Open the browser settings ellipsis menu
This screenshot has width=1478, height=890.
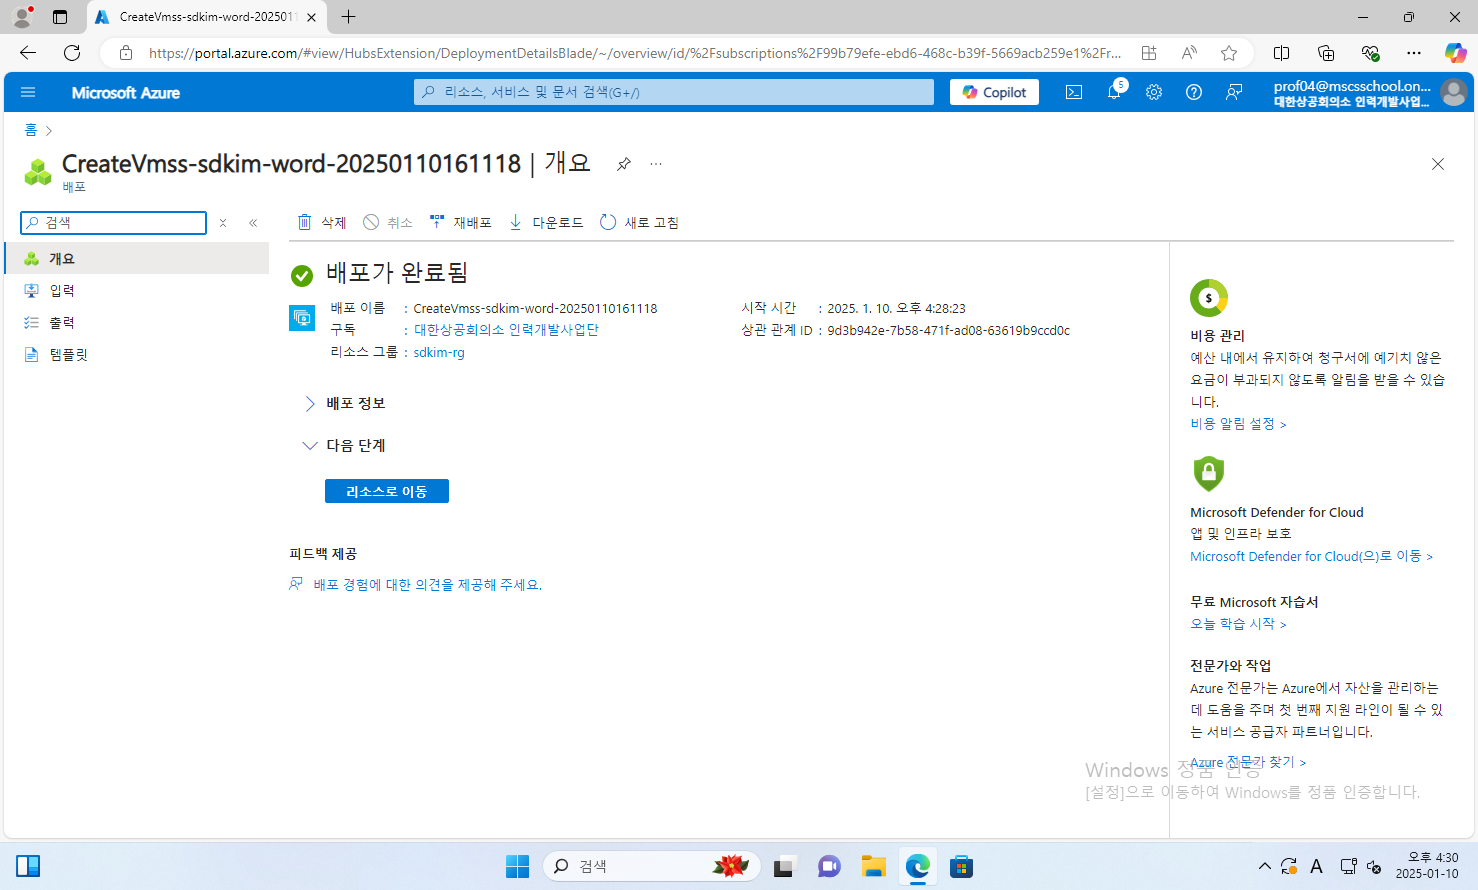click(x=1413, y=53)
